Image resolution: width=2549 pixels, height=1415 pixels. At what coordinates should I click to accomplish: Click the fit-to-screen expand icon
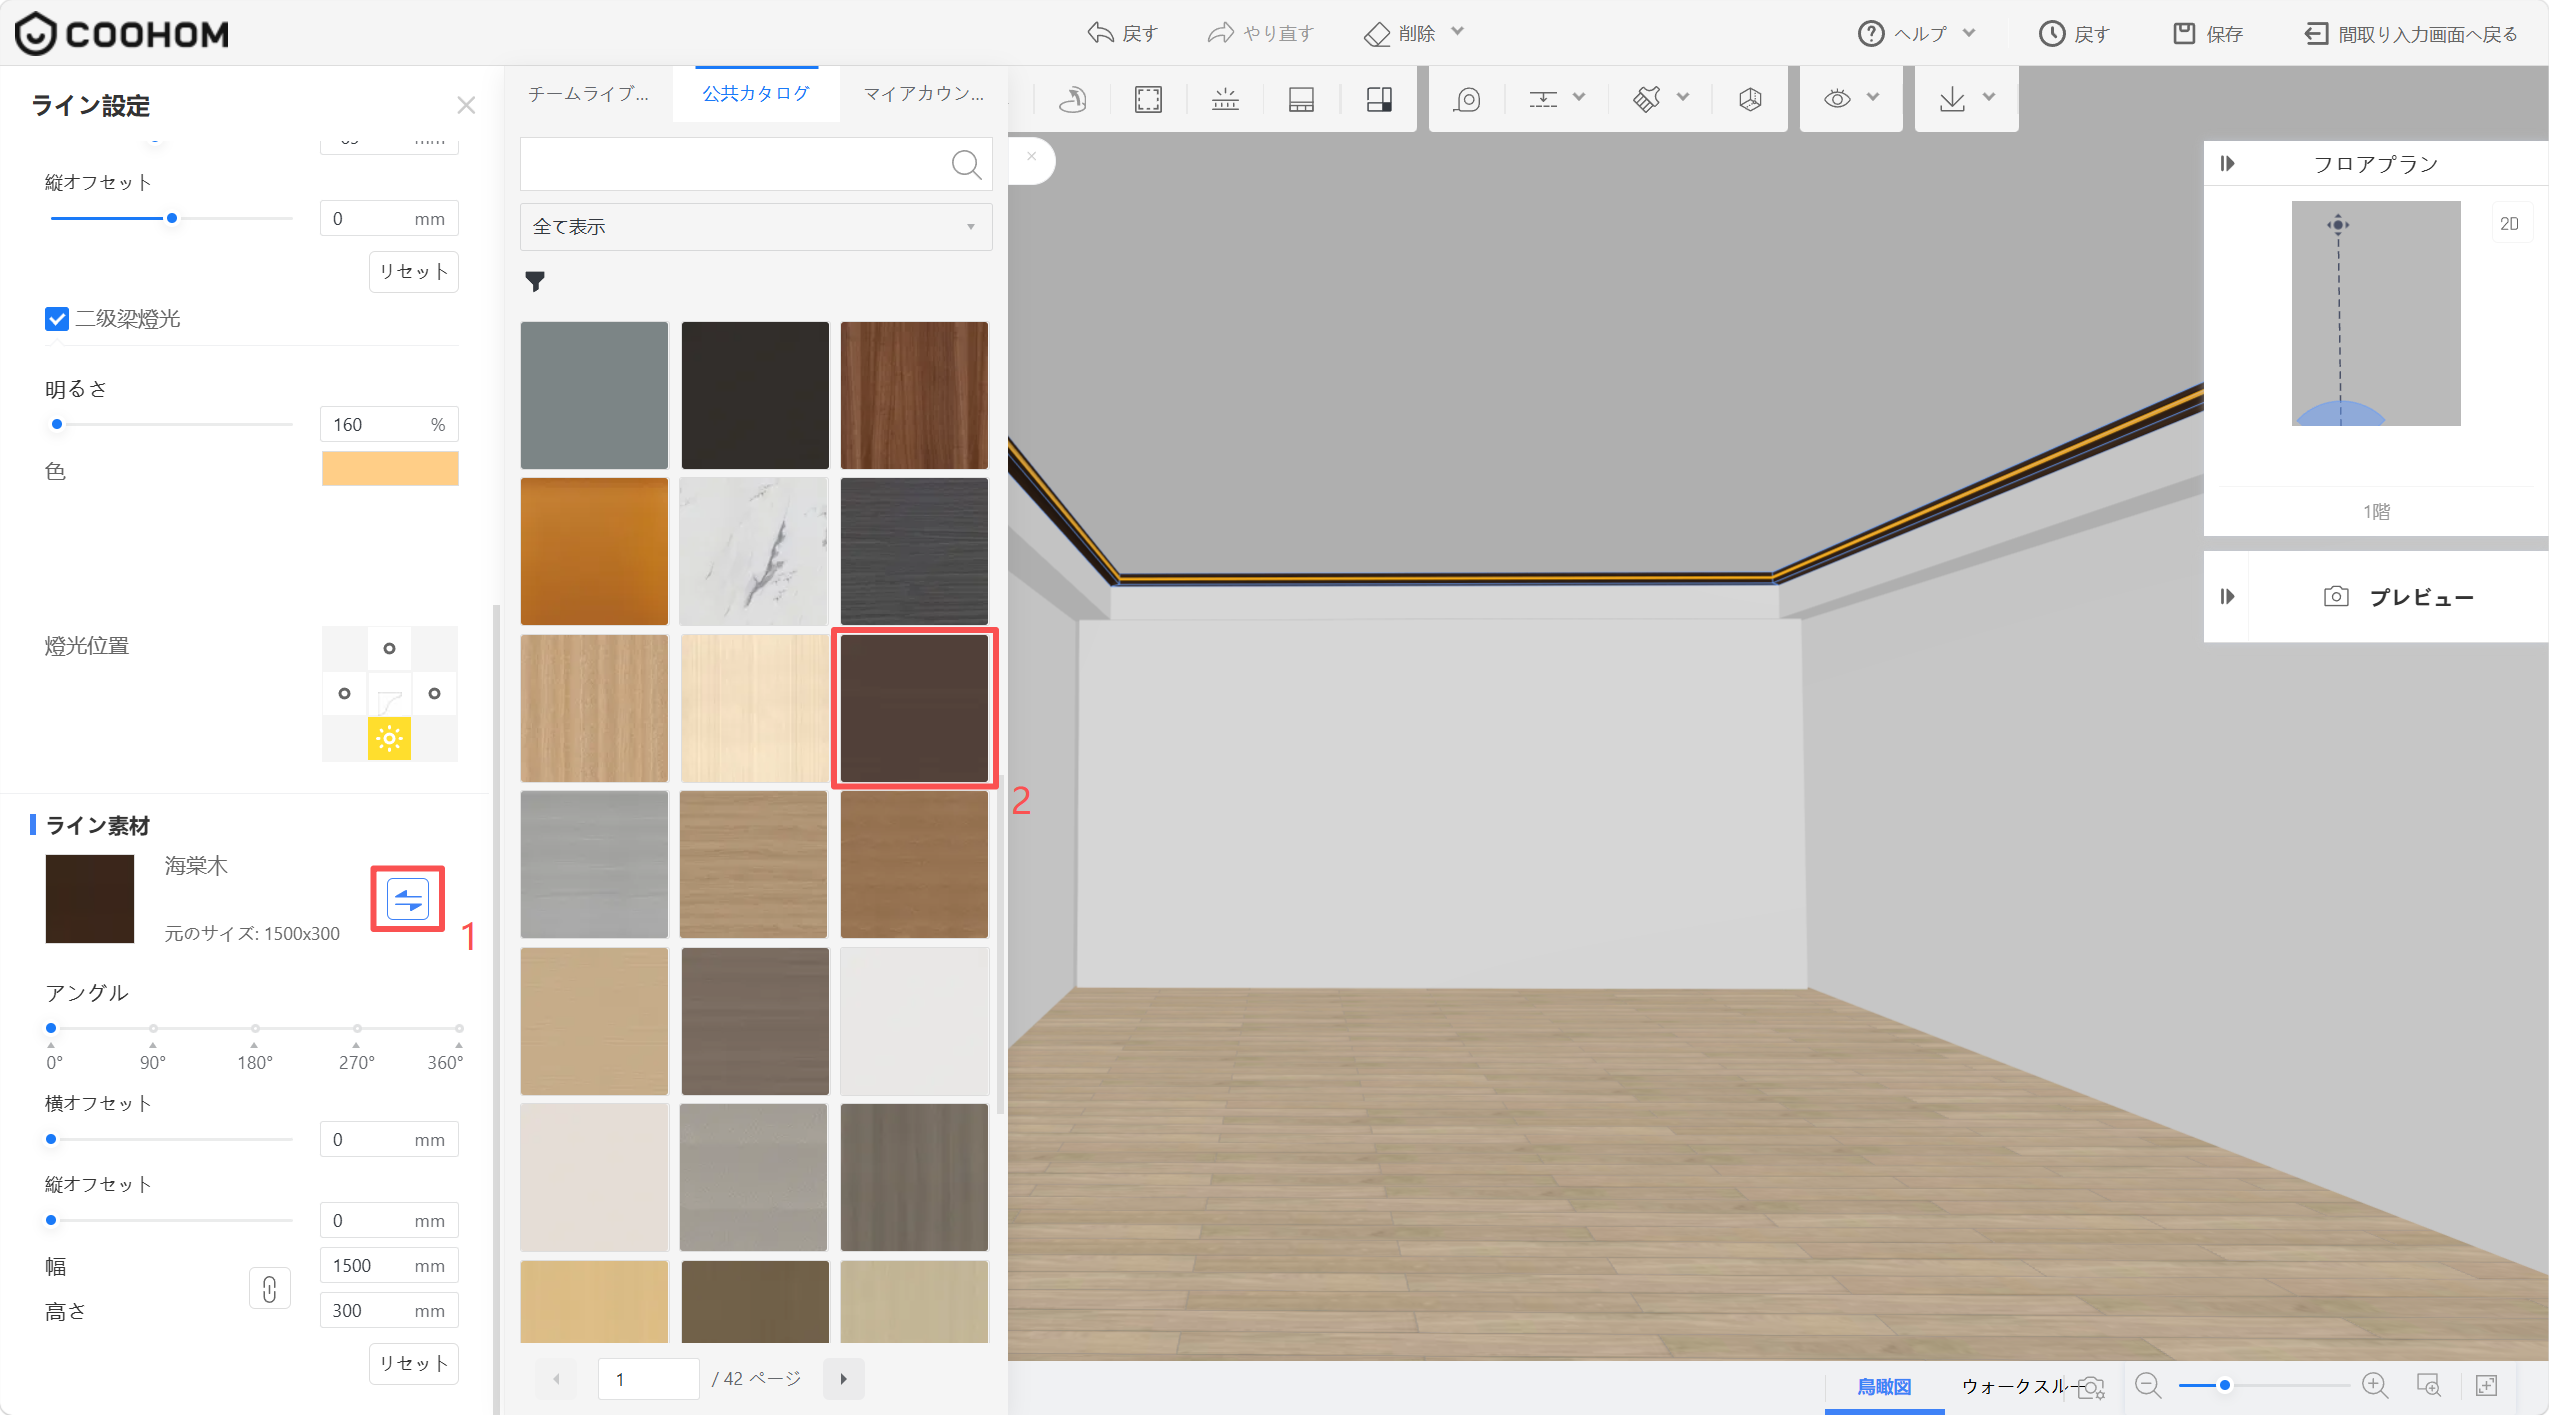point(2486,1386)
